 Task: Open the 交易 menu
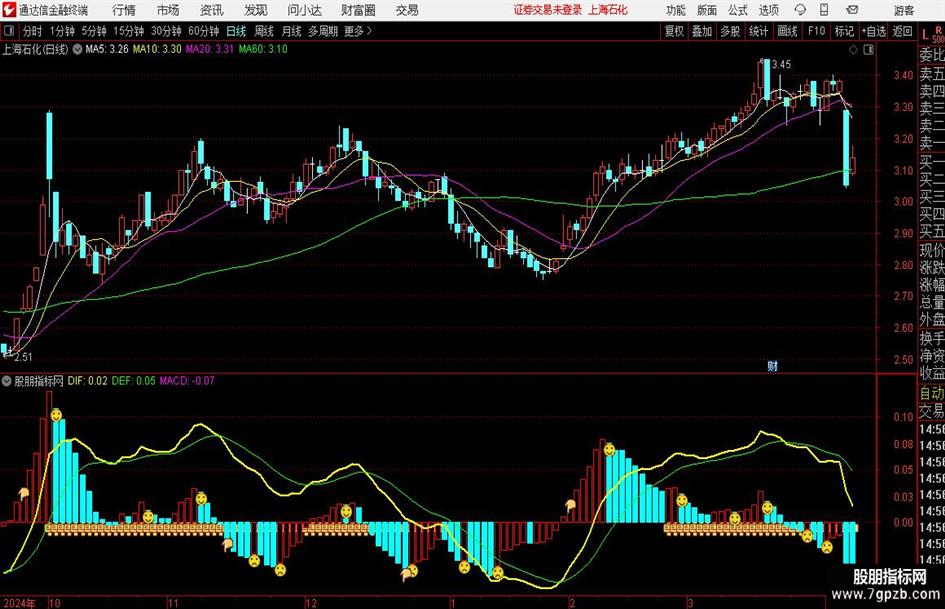click(407, 10)
